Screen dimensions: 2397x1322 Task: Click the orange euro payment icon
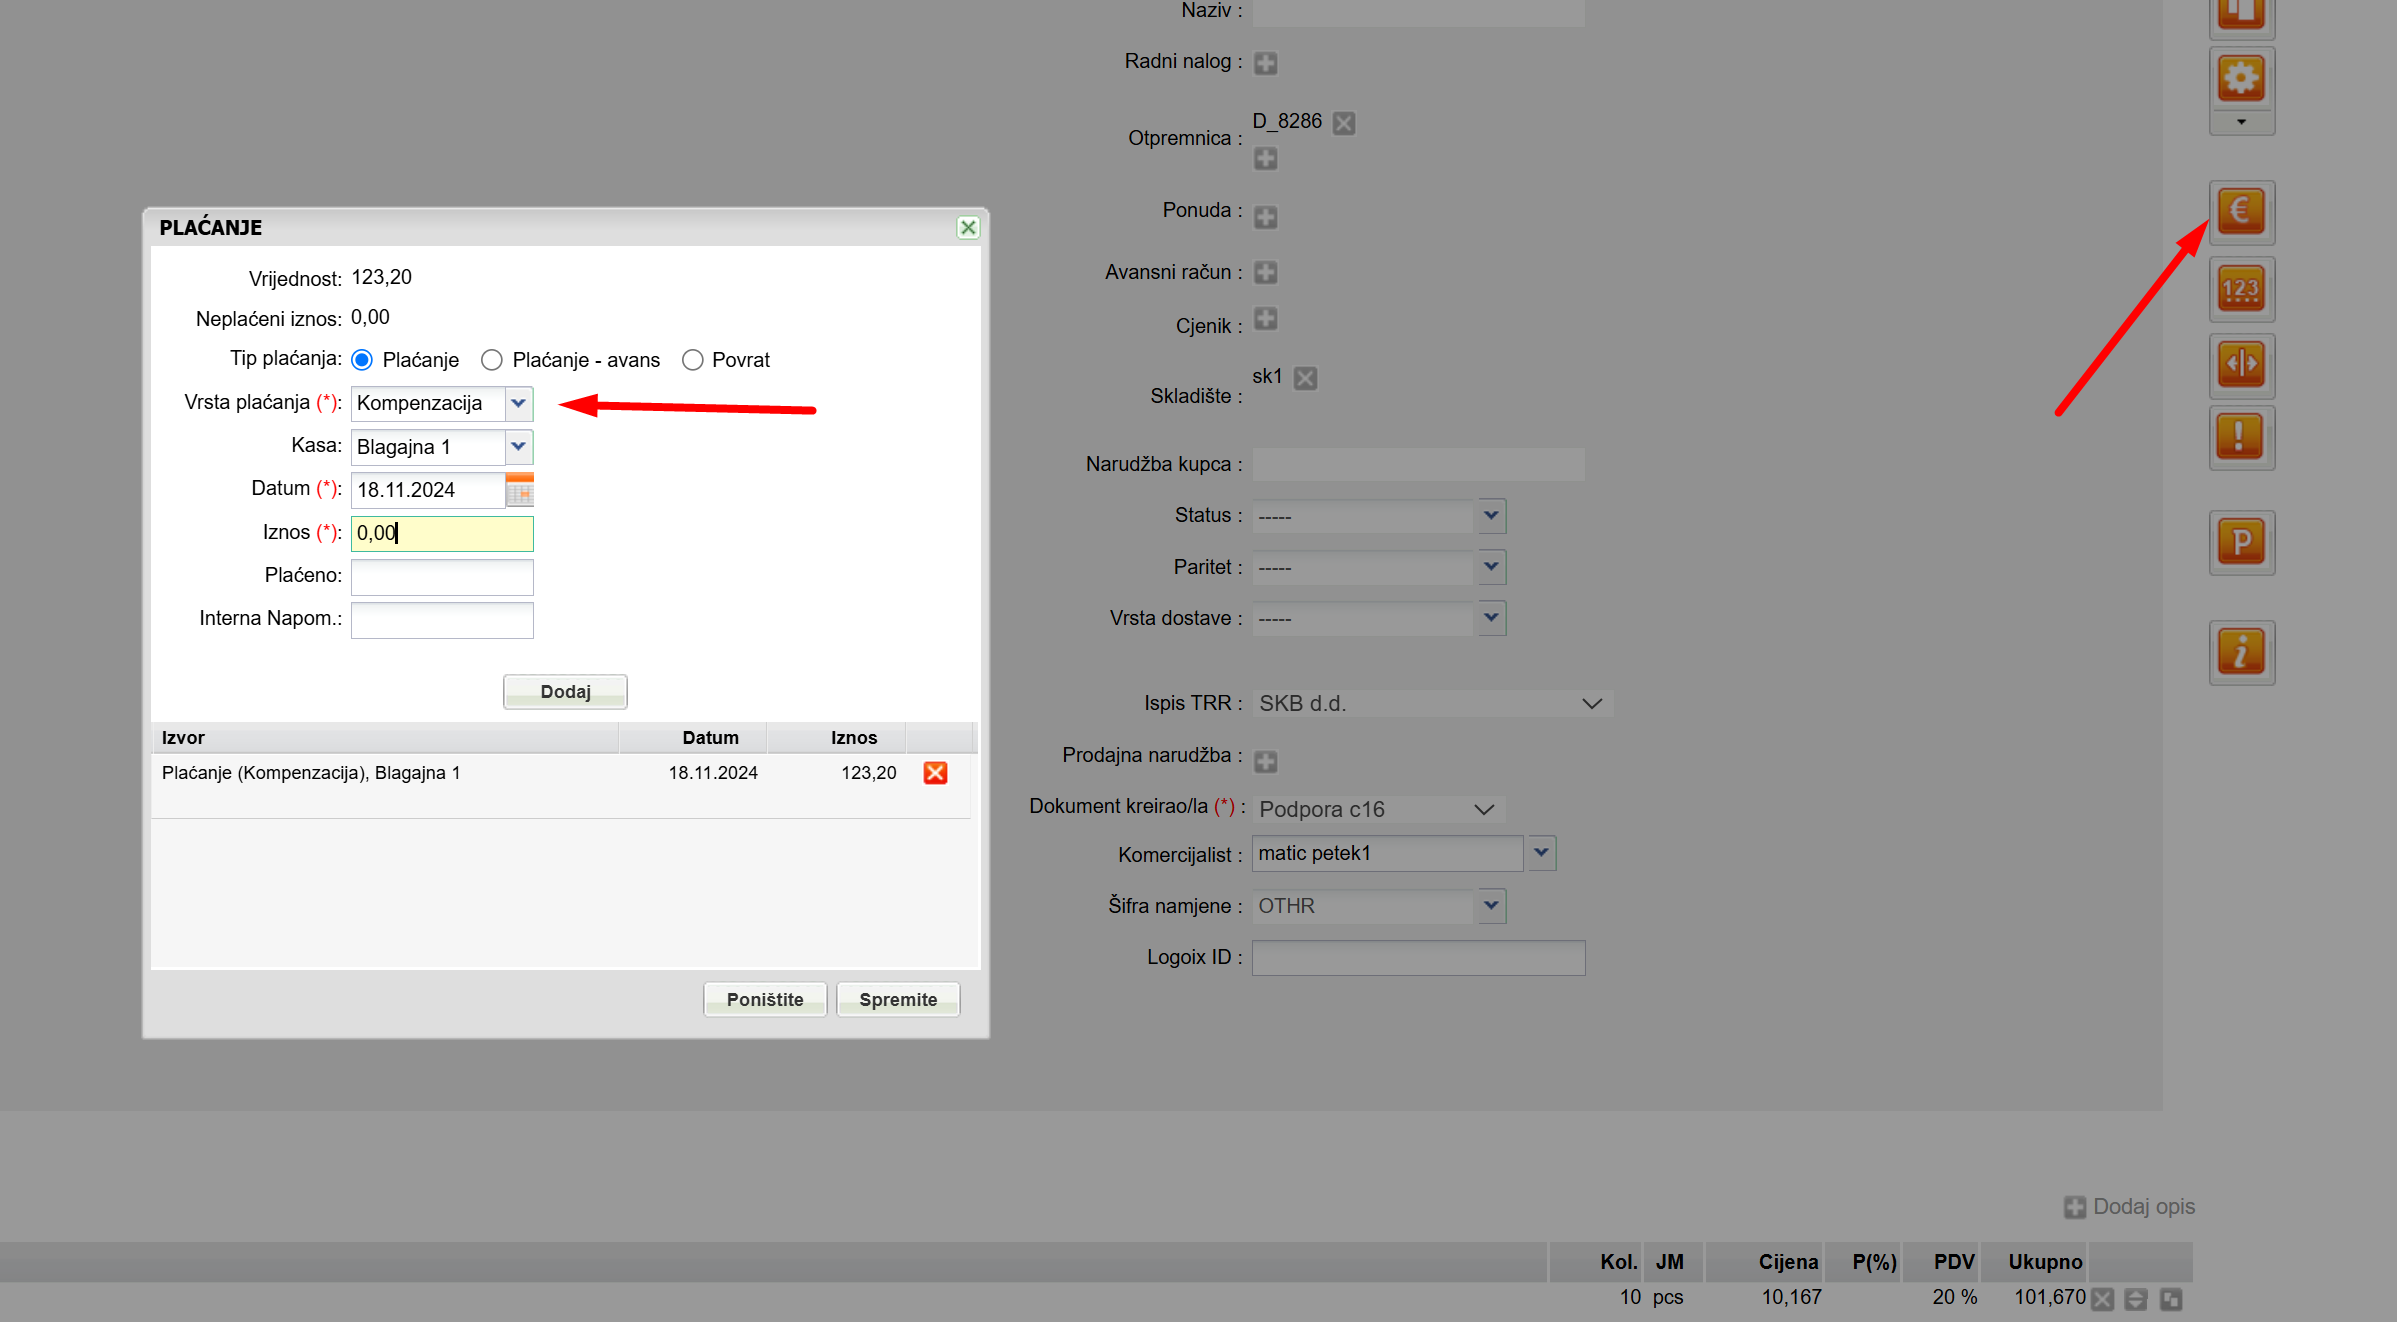pyautogui.click(x=2240, y=212)
